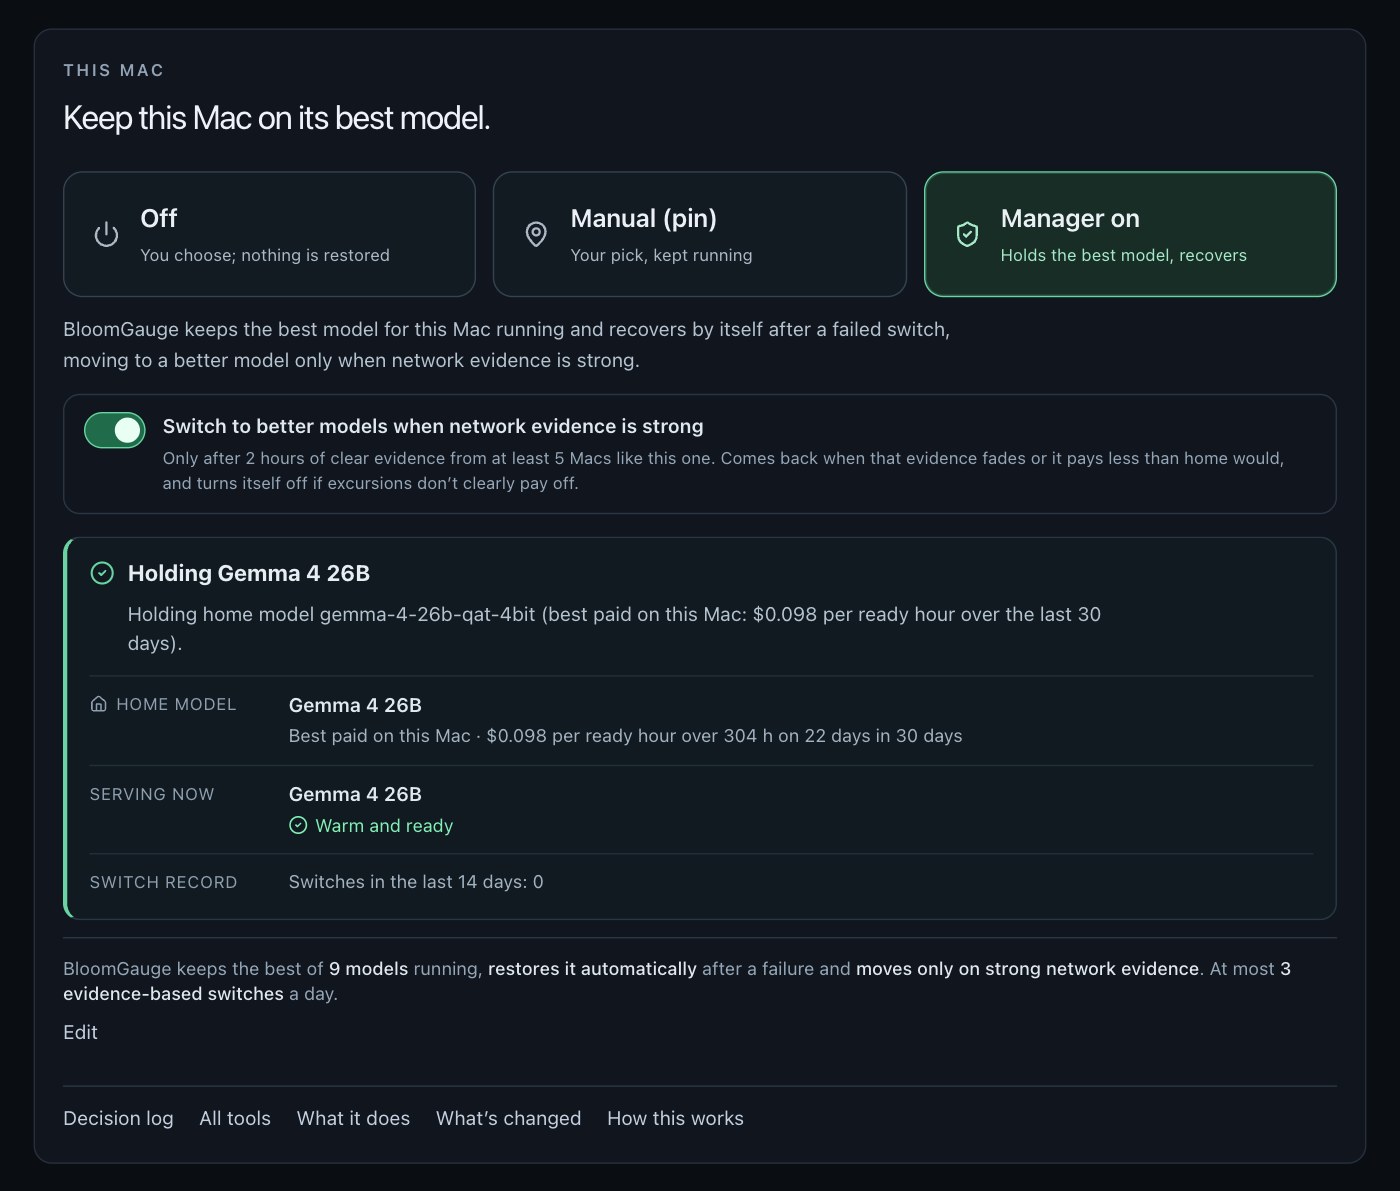Image resolution: width=1400 pixels, height=1191 pixels.
Task: Click the BloomGauge keeps the best model paragraph
Action: click(x=506, y=344)
